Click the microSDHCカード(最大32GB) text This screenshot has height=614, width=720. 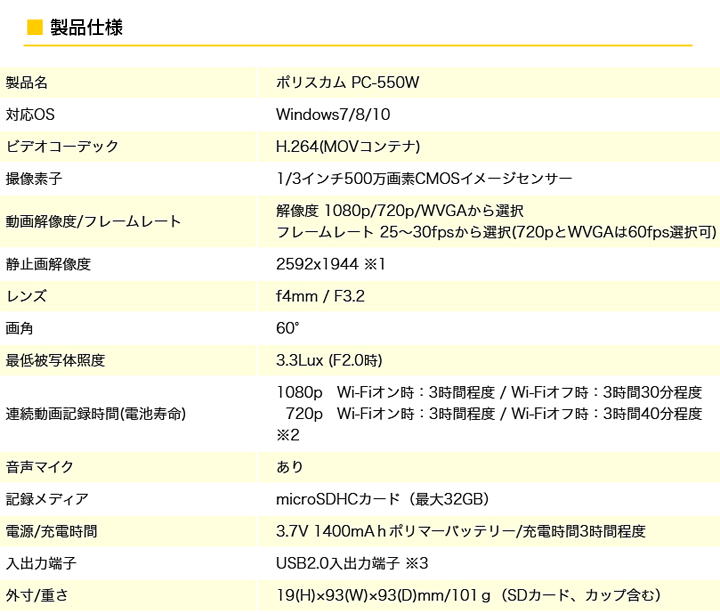pyautogui.click(x=382, y=498)
